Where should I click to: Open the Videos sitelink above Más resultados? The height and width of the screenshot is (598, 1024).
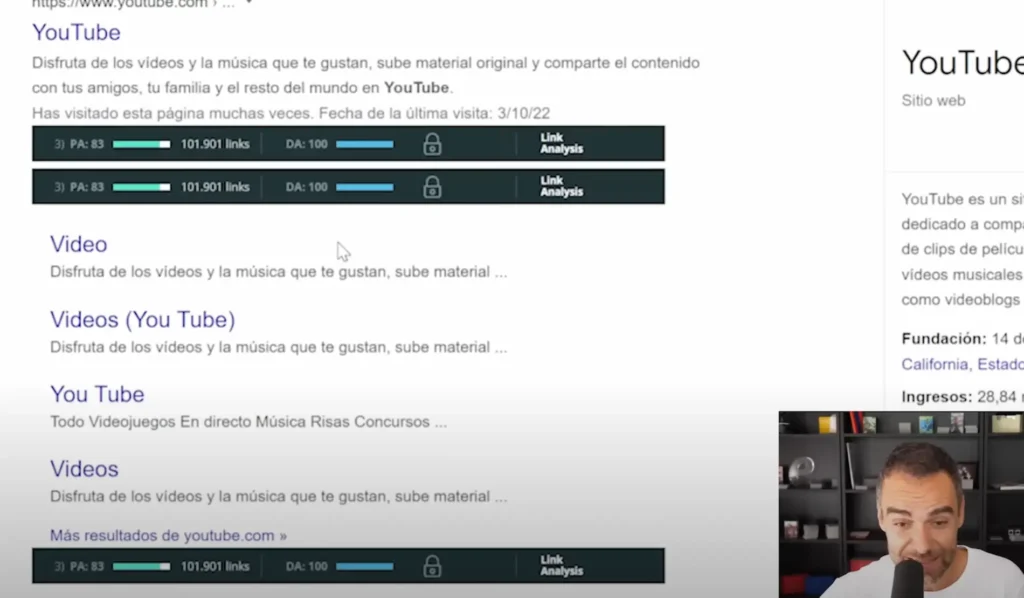click(x=84, y=469)
